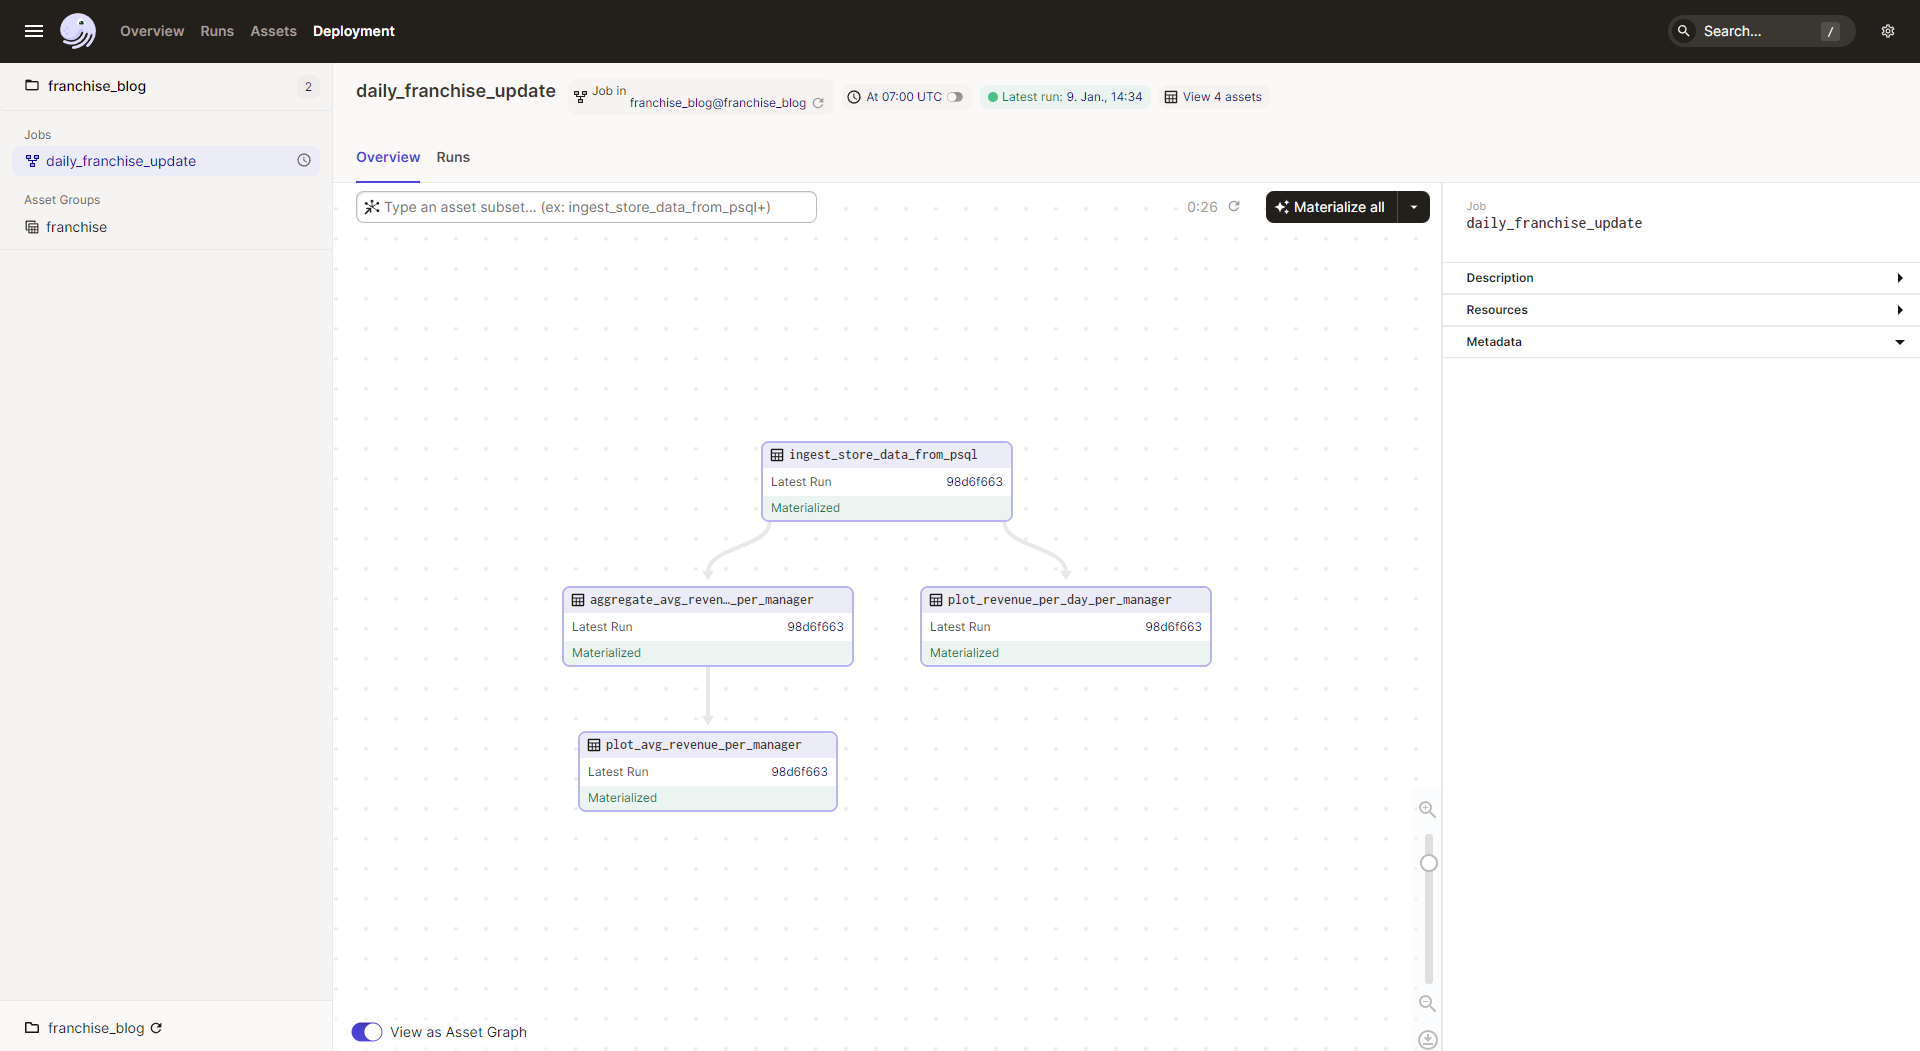The width and height of the screenshot is (1920, 1051).
Task: Zoom out of the asset graph
Action: click(1428, 1004)
